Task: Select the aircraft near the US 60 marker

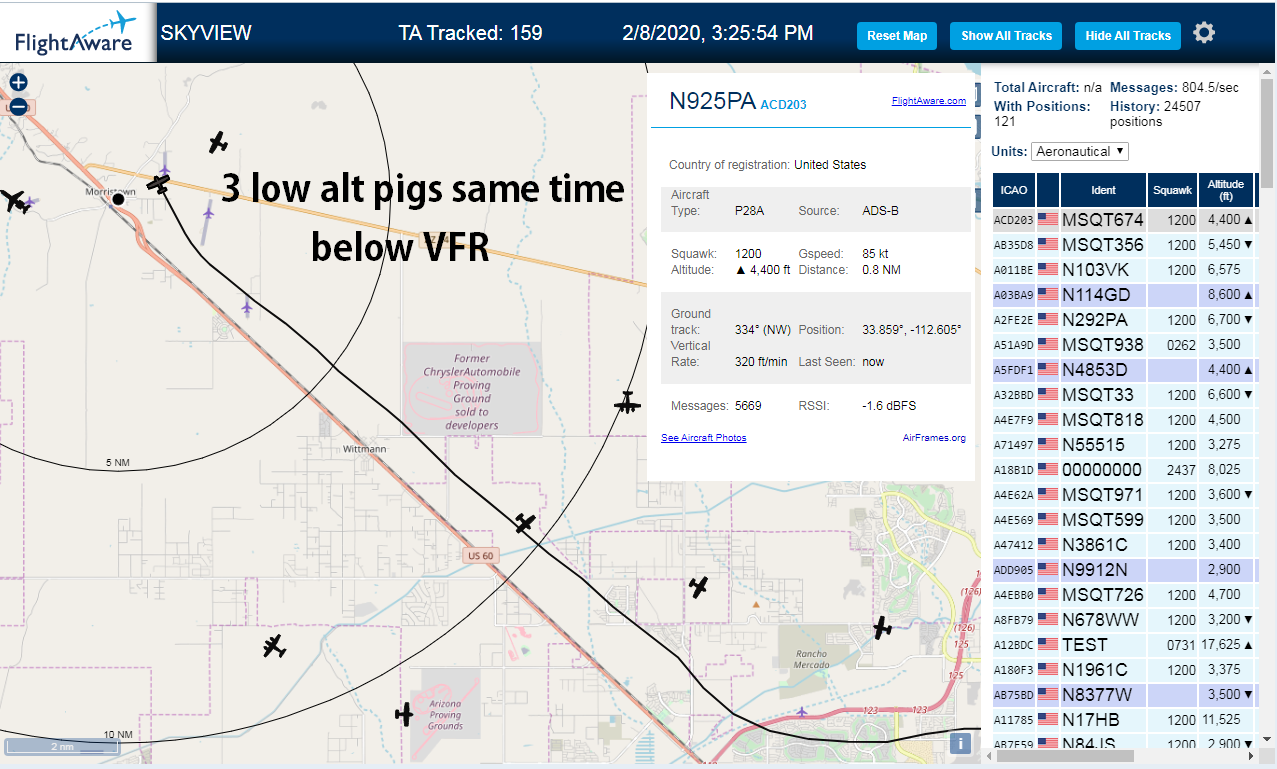Action: [525, 522]
